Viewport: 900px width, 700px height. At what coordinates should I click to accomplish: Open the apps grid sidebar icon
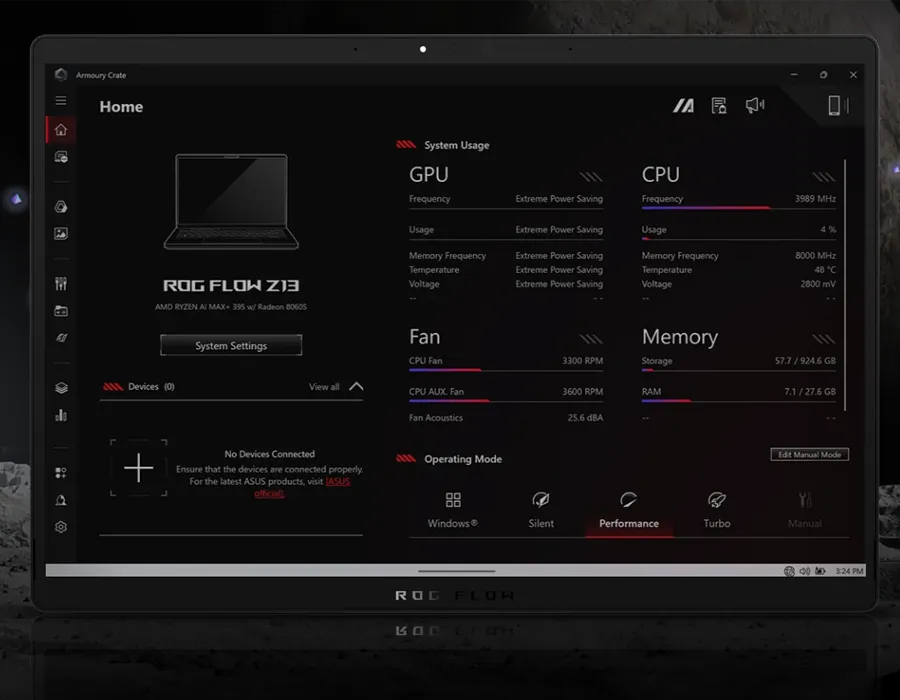[x=61, y=472]
